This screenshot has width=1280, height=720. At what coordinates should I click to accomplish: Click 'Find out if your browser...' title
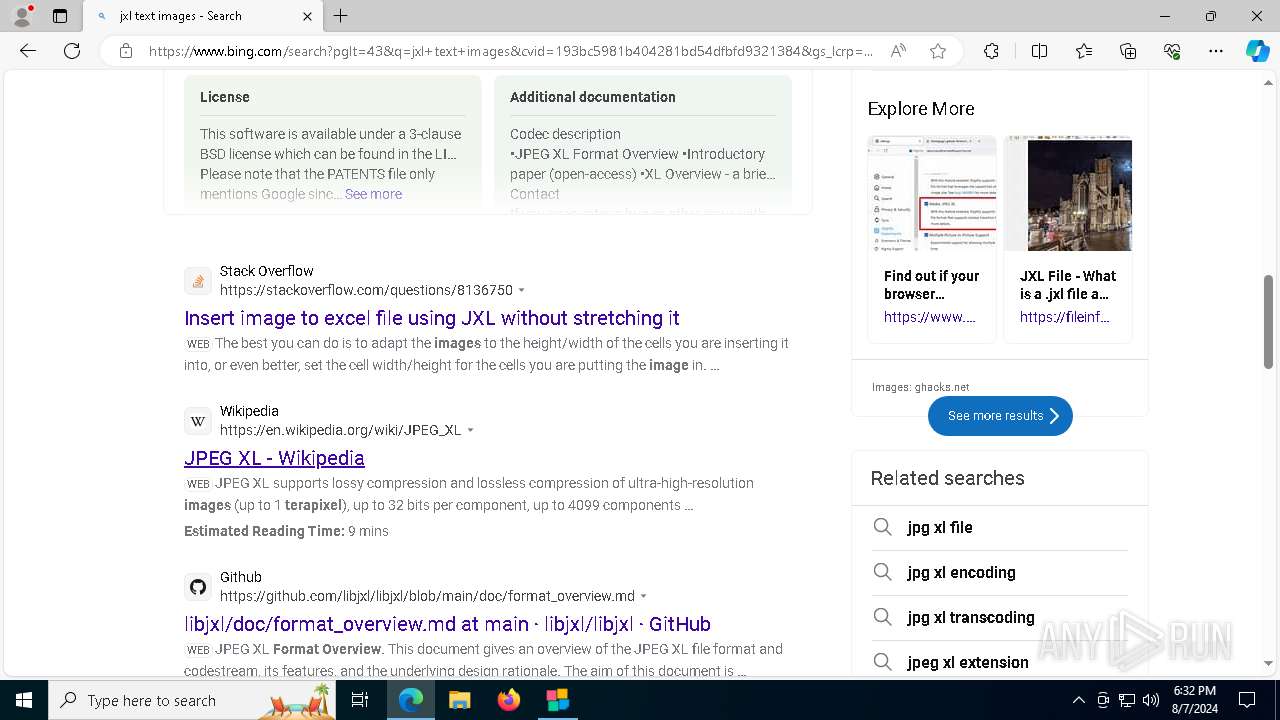pos(932,285)
